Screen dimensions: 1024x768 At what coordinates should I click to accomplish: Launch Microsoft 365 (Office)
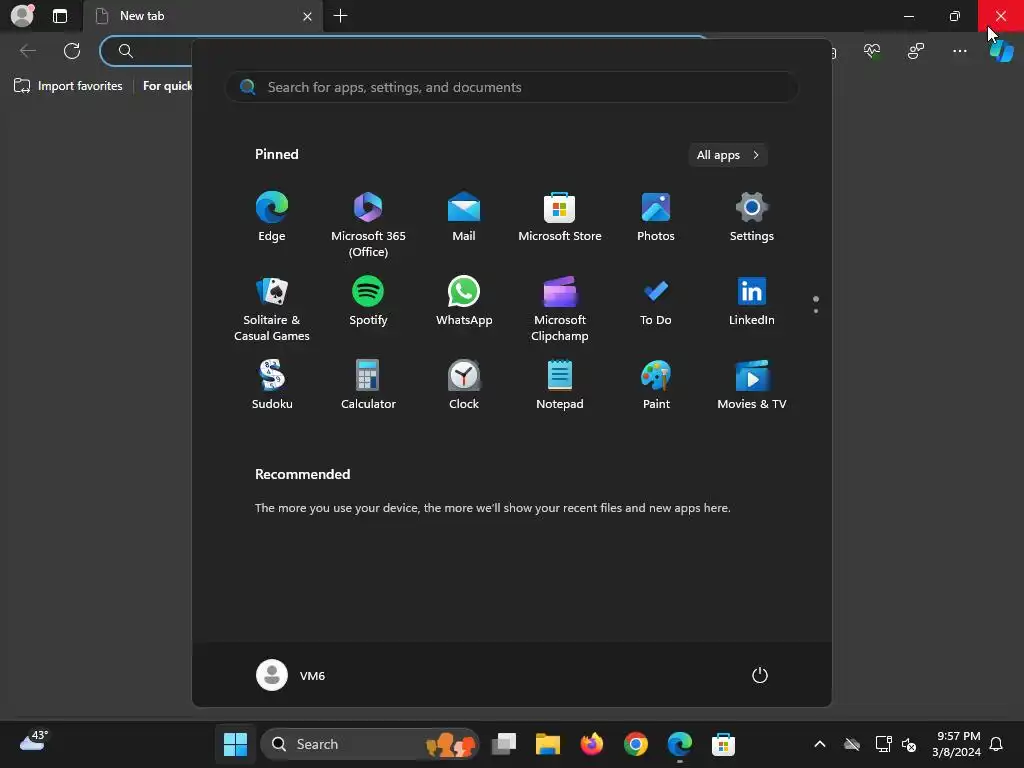point(368,225)
